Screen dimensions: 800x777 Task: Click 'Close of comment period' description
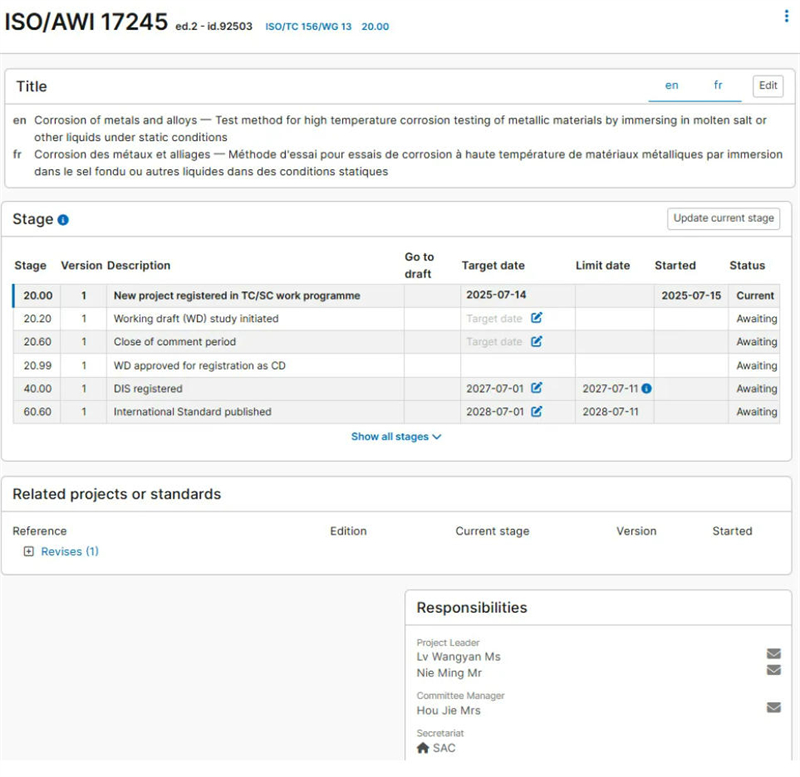click(174, 342)
